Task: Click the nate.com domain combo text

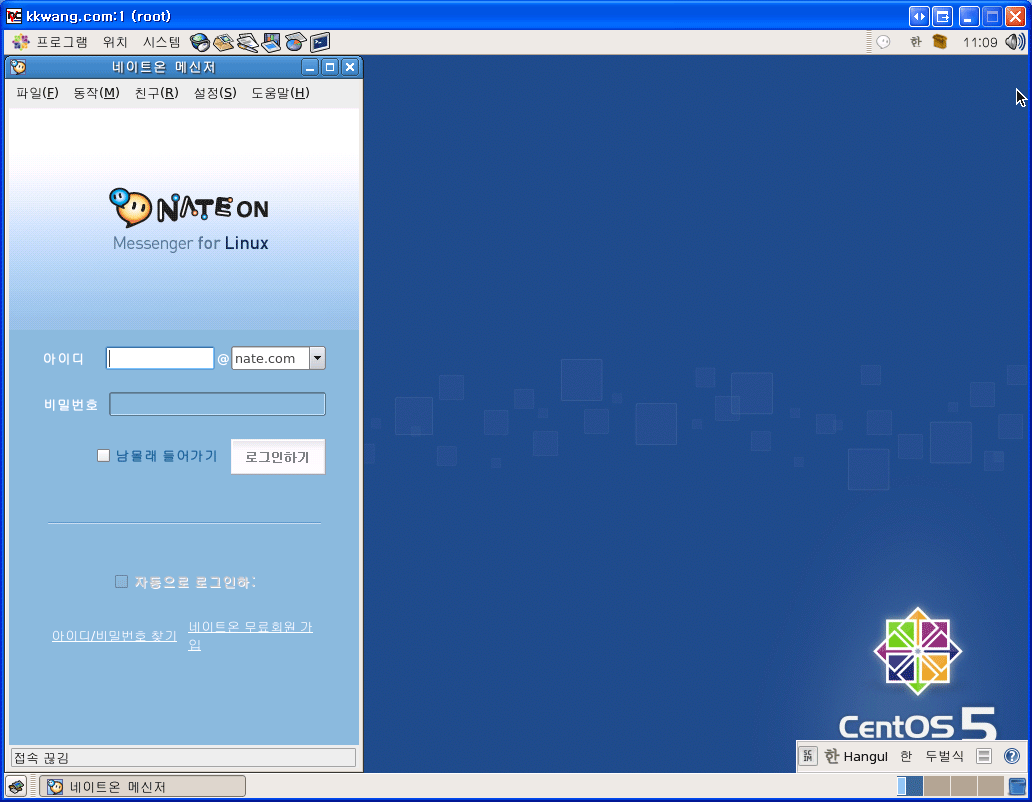Action: coord(270,358)
